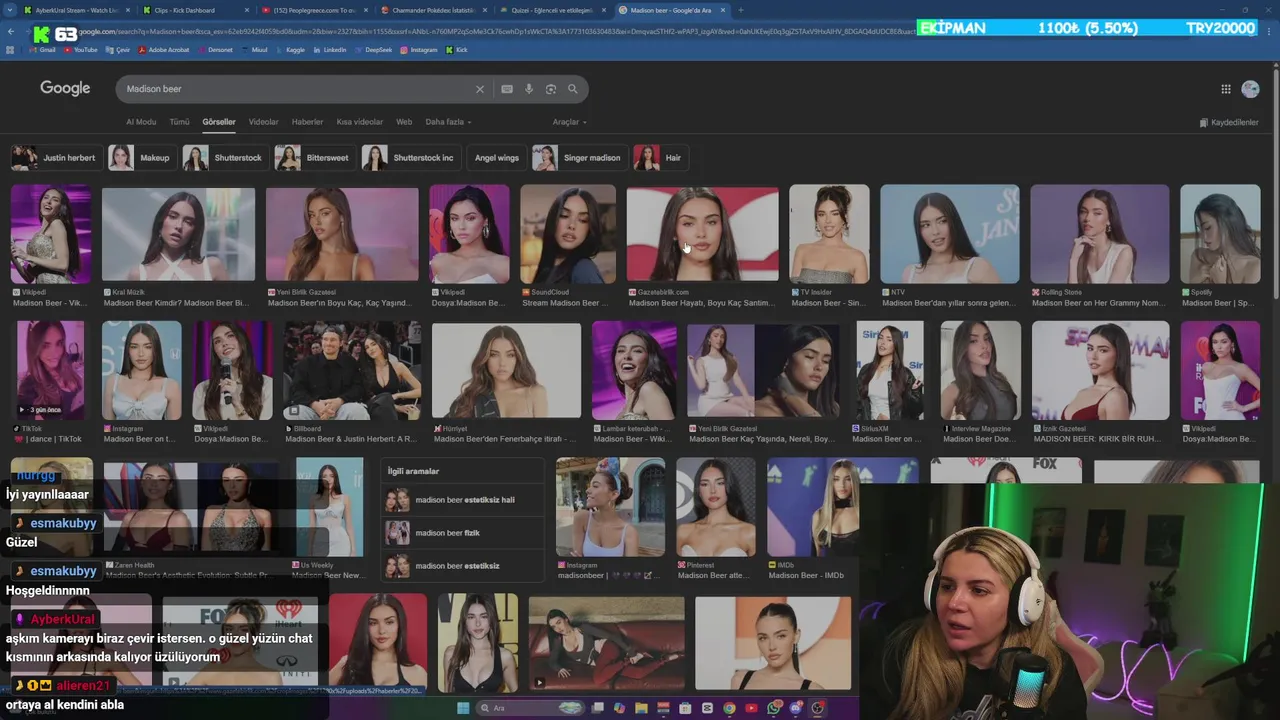Switch to the AI Modu tab

click(141, 122)
